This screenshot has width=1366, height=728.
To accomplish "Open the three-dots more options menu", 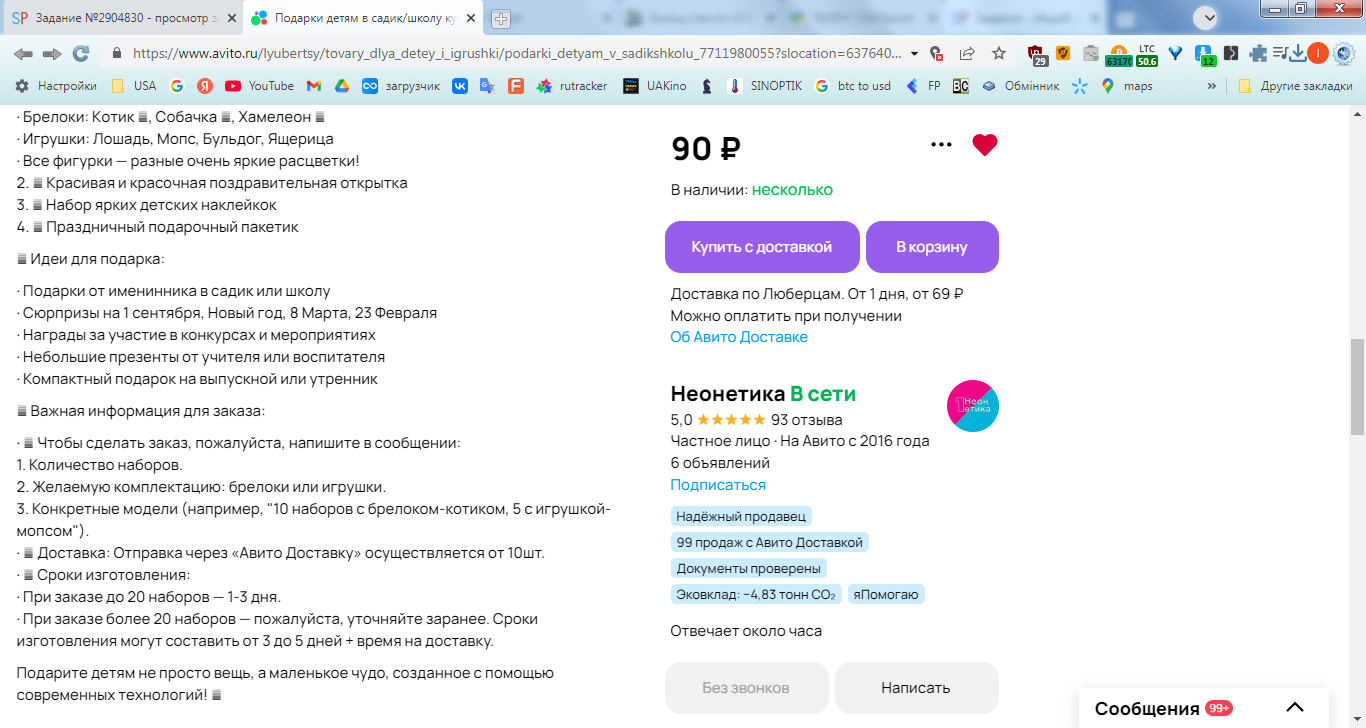I will (941, 145).
